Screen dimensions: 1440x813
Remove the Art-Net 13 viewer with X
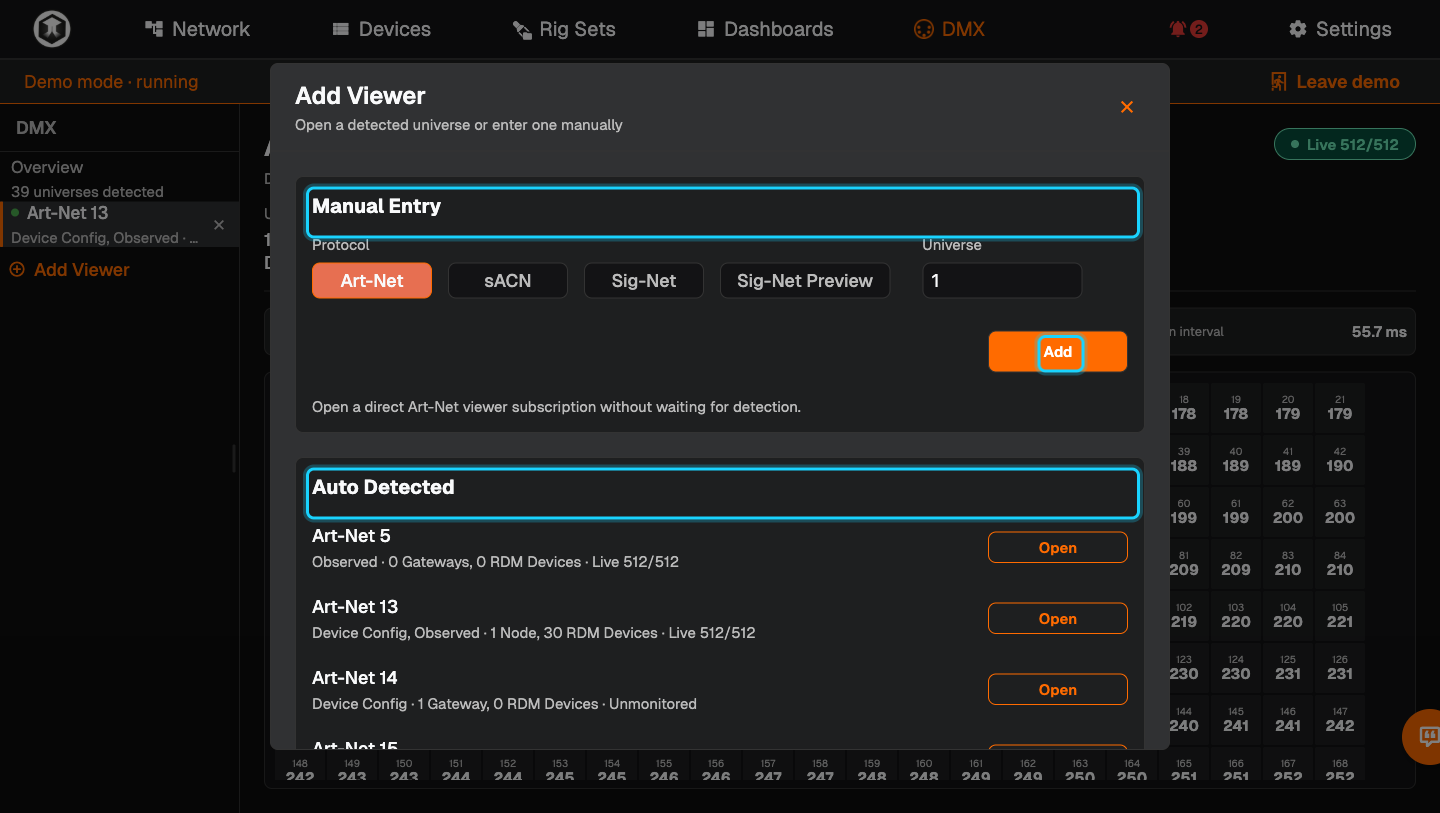click(219, 225)
